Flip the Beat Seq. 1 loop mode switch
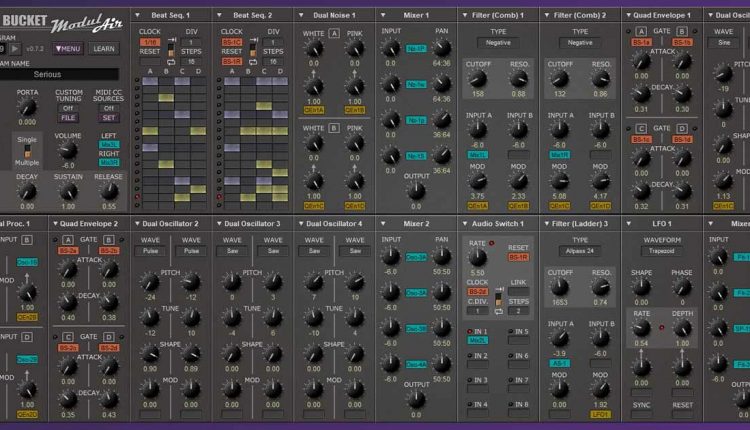The height and width of the screenshot is (430, 750). pos(171,50)
